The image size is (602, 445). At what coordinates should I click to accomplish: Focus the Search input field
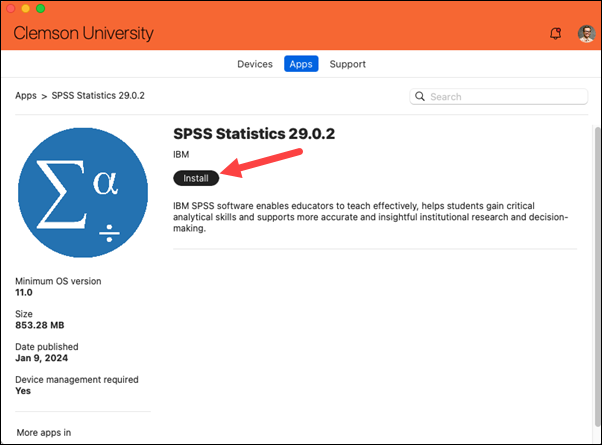499,96
